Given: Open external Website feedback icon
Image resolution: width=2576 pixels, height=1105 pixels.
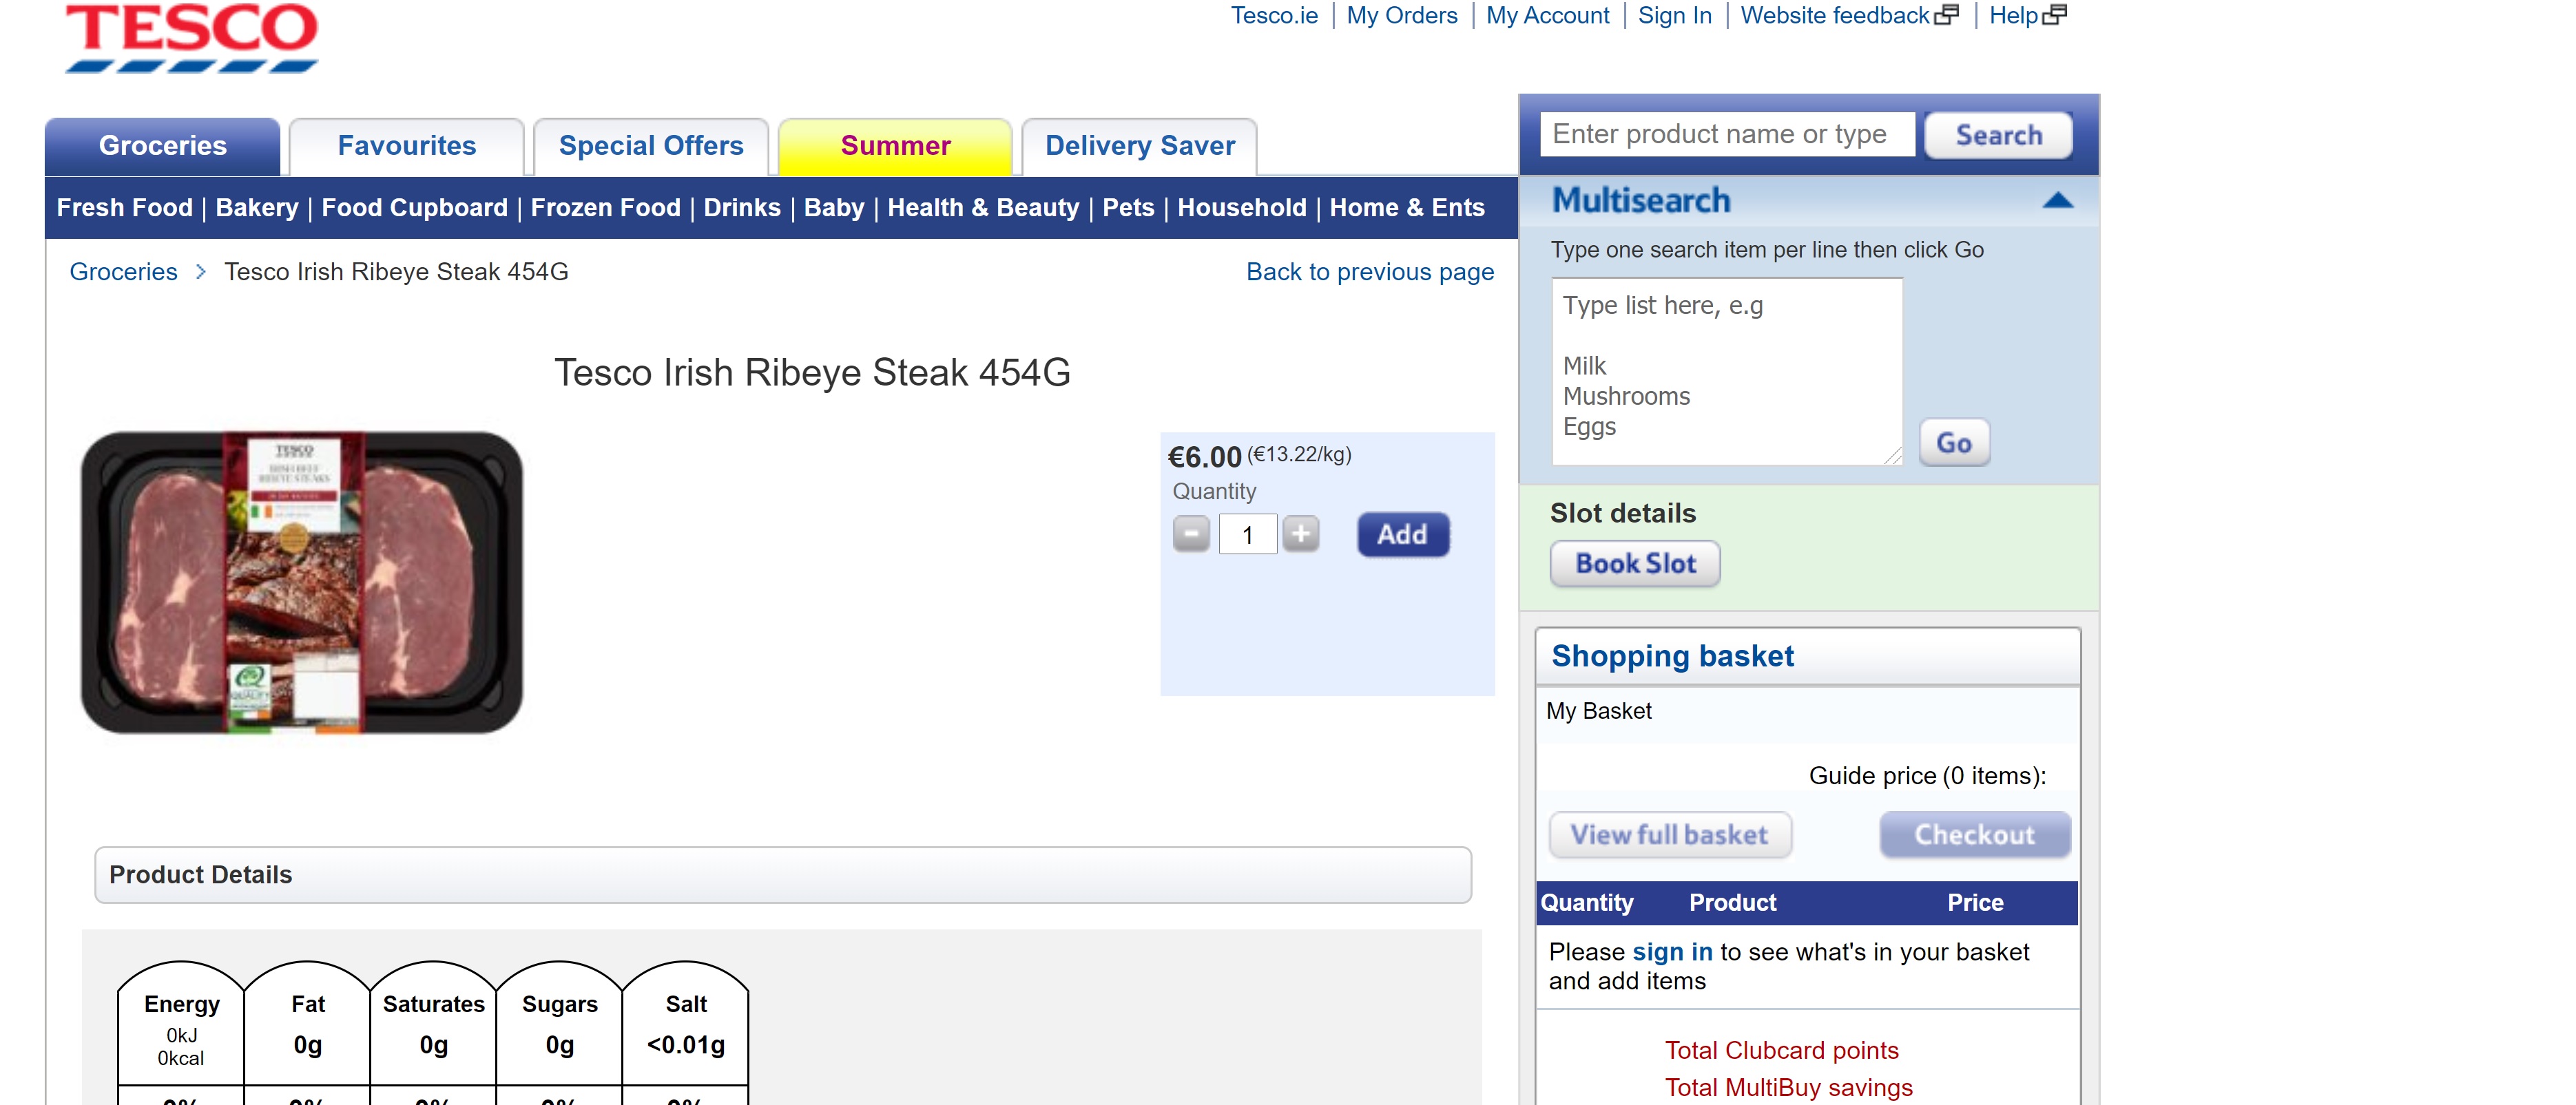Looking at the screenshot, I should [1946, 15].
